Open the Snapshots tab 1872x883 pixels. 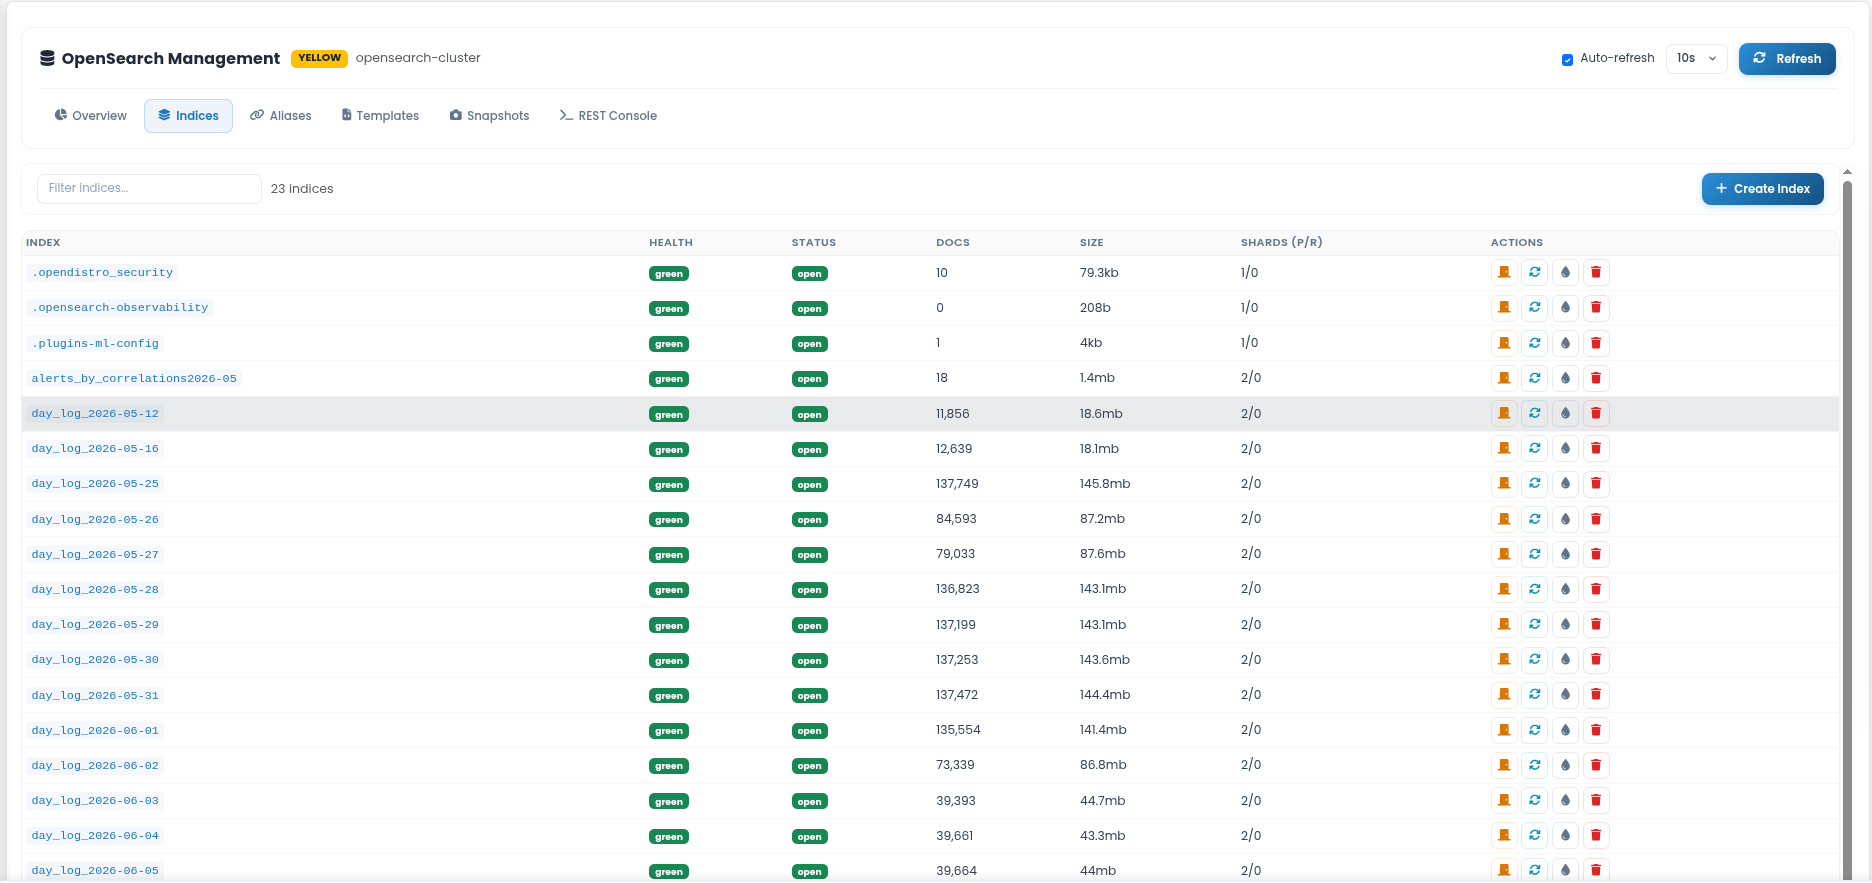click(490, 116)
